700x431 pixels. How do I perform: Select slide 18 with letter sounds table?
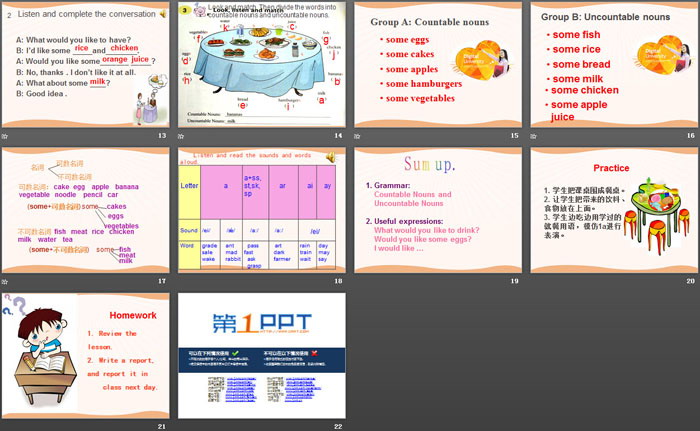tap(262, 210)
